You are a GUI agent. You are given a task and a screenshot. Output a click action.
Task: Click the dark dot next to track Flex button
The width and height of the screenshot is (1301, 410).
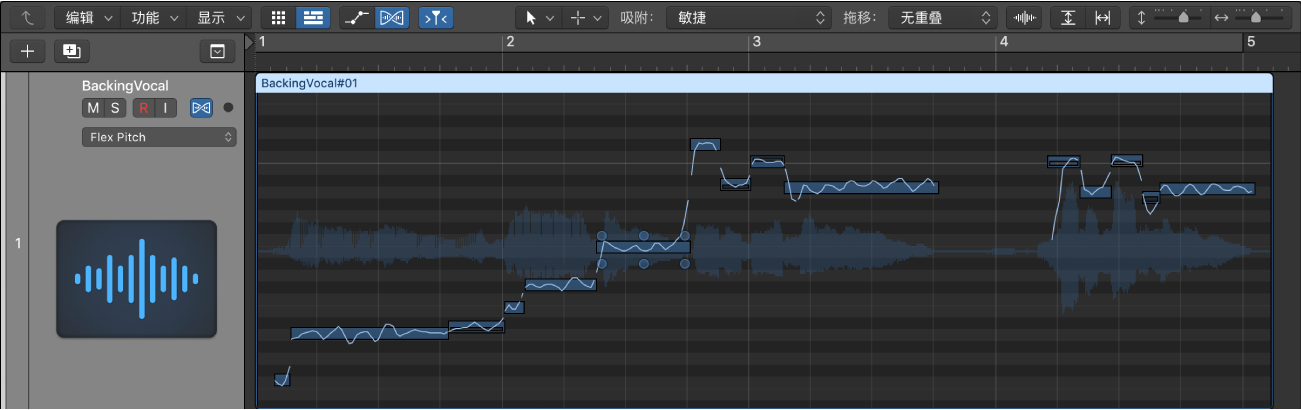click(x=228, y=108)
